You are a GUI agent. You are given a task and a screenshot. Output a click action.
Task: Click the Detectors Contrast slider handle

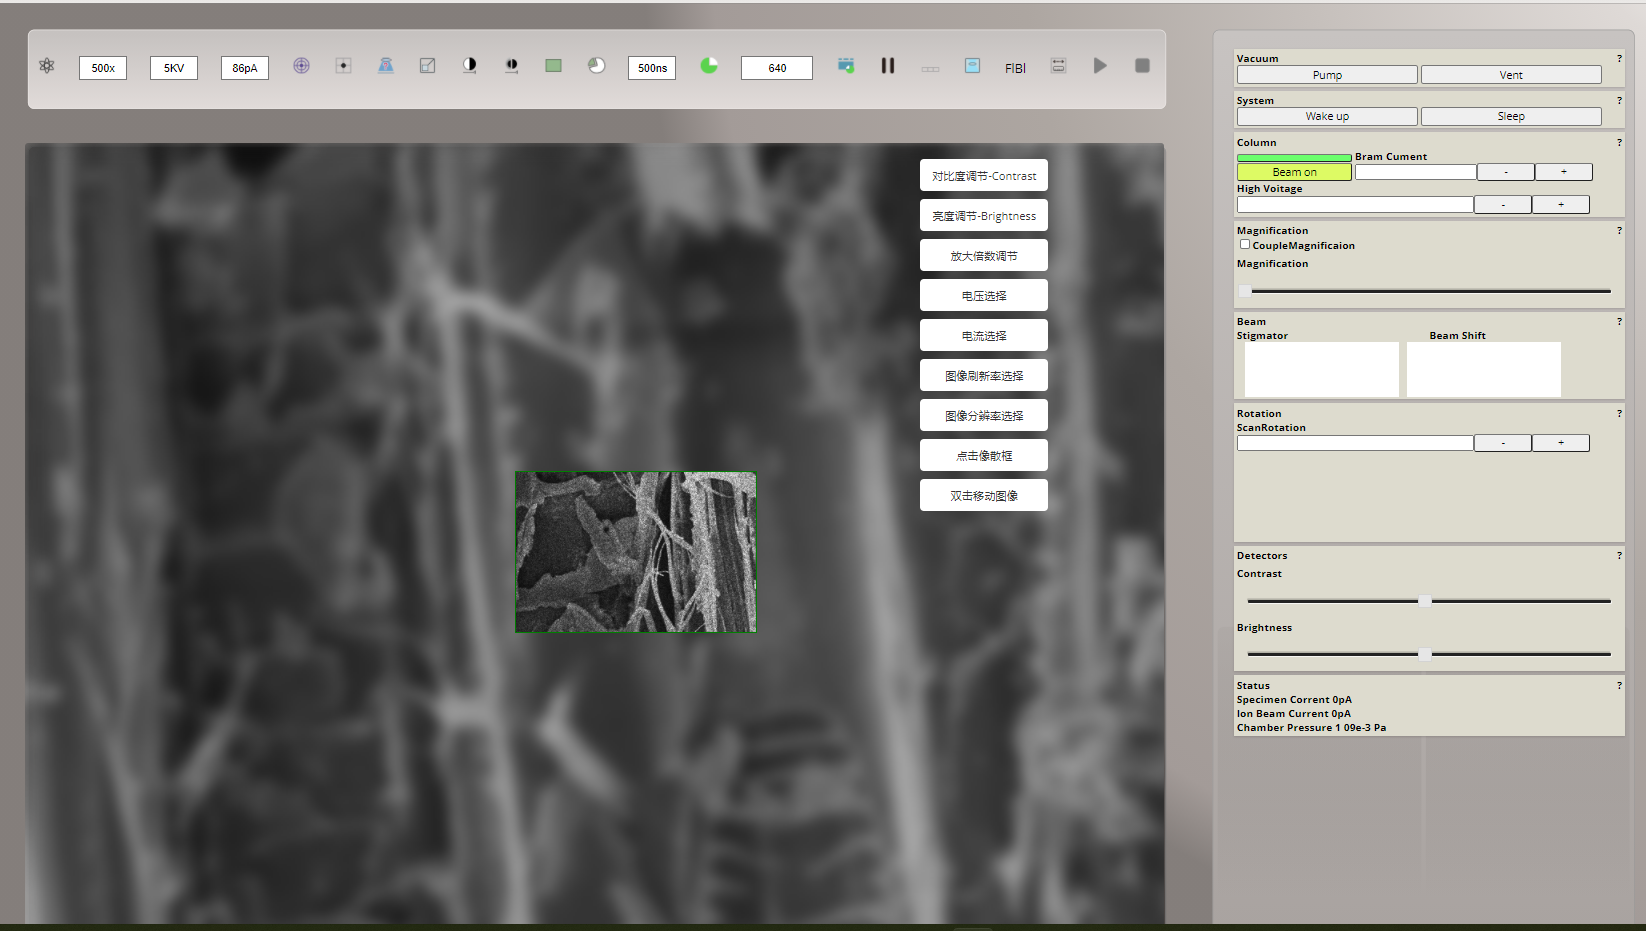coord(1424,601)
